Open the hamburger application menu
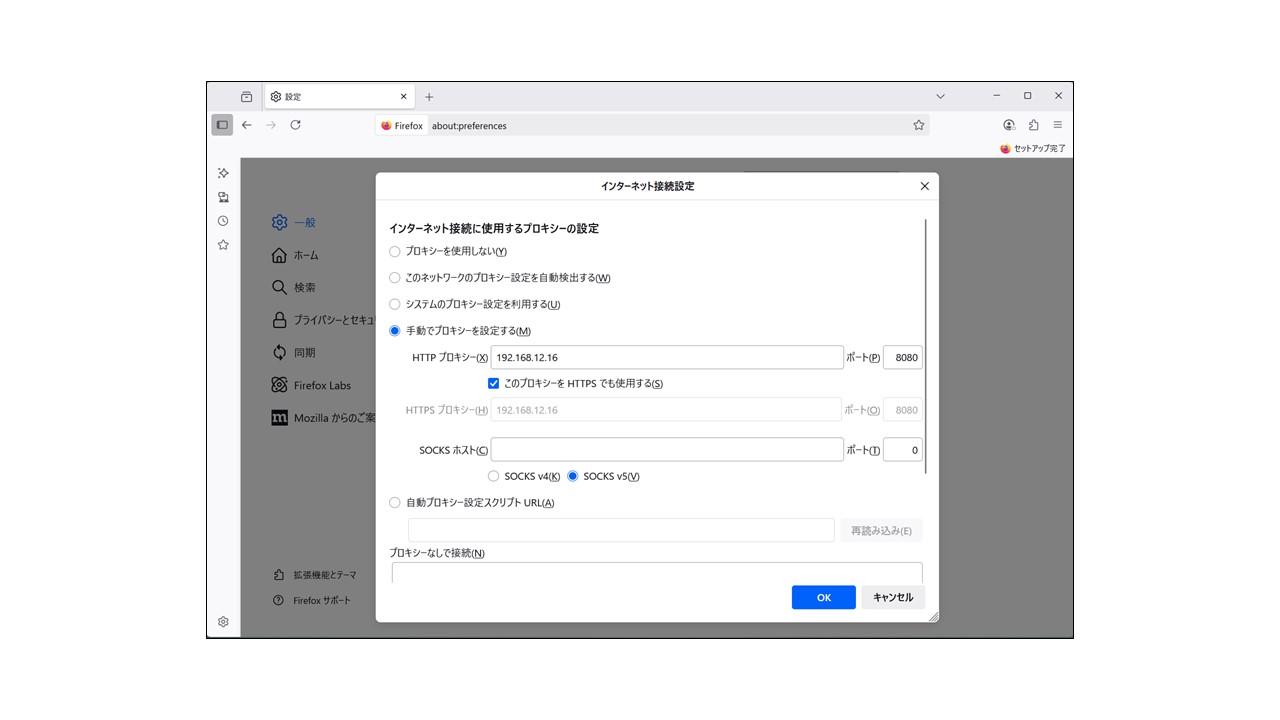The height and width of the screenshot is (720, 1280). [1057, 125]
